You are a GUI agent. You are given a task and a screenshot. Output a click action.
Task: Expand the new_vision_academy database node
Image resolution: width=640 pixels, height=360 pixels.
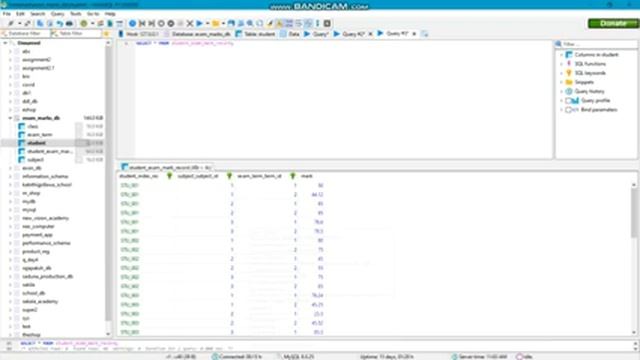pos(10,218)
